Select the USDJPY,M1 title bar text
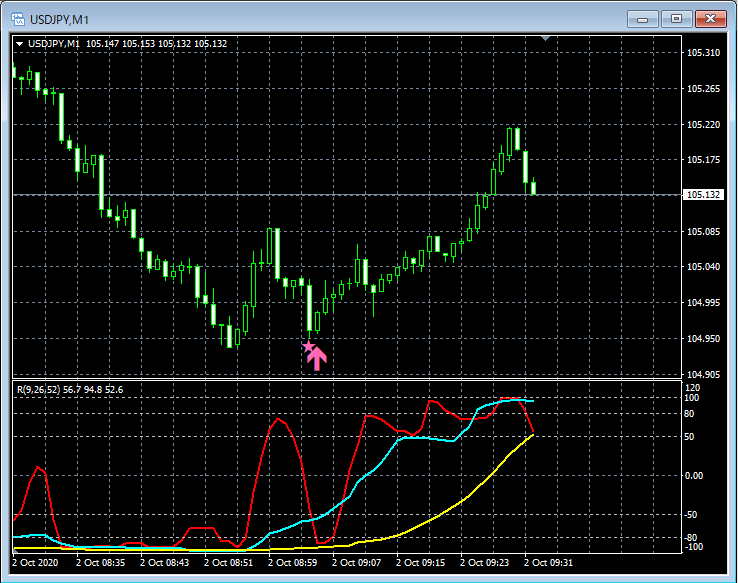This screenshot has width=738, height=583. click(x=59, y=20)
